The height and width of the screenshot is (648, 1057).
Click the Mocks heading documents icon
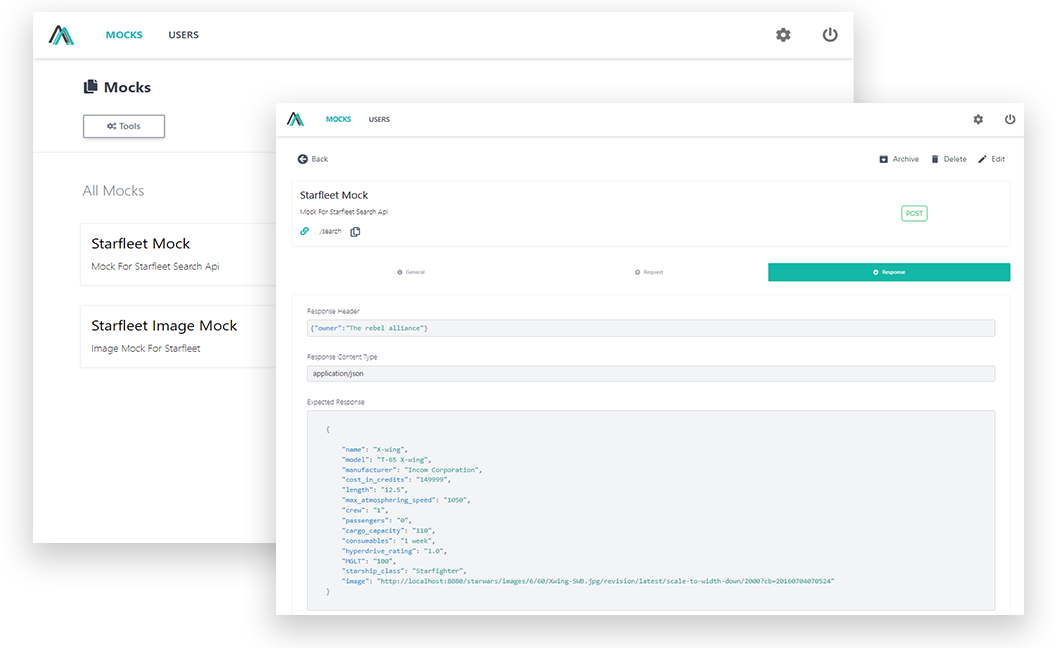point(90,87)
